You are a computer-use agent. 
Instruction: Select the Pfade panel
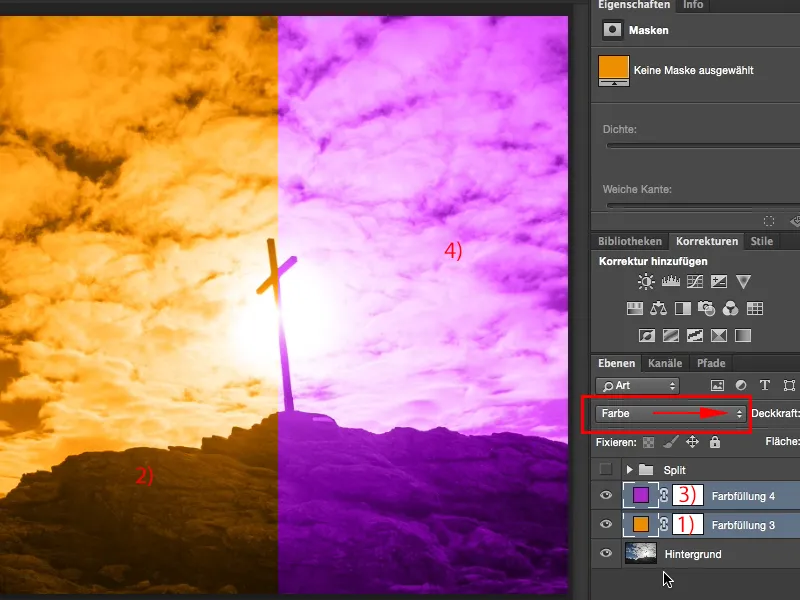pyautogui.click(x=712, y=363)
